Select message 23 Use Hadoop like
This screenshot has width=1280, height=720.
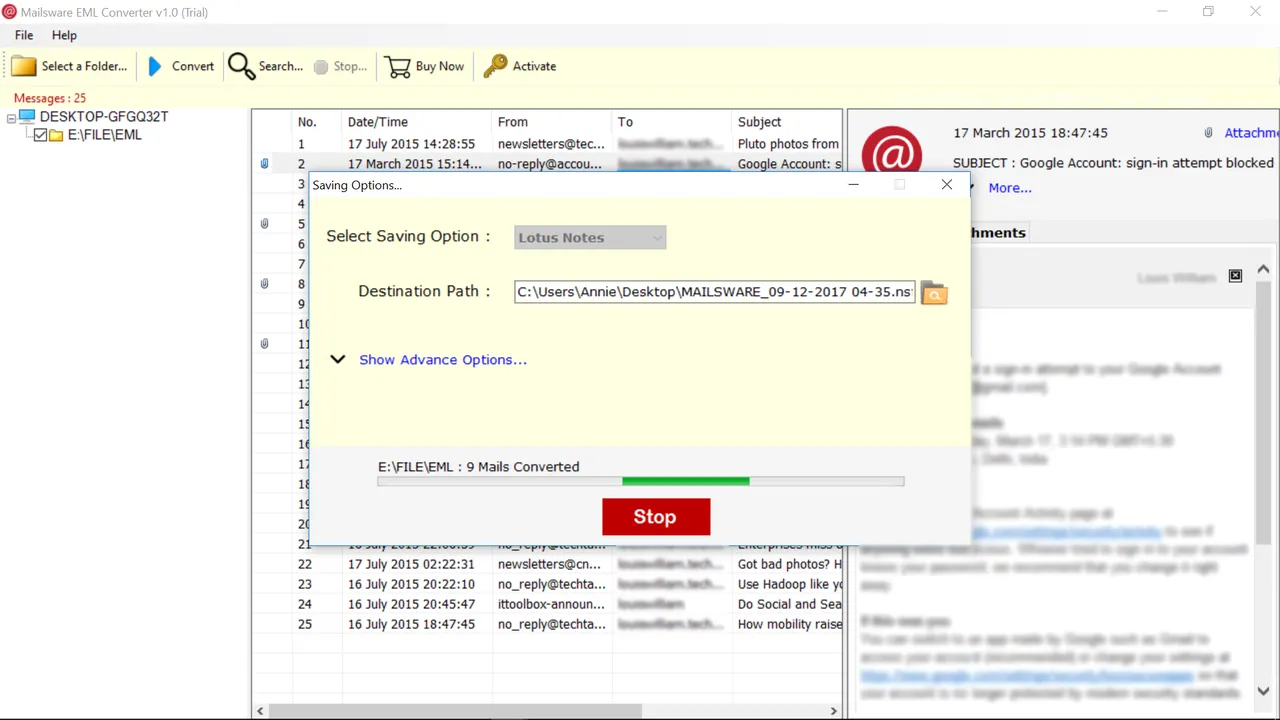coord(548,584)
